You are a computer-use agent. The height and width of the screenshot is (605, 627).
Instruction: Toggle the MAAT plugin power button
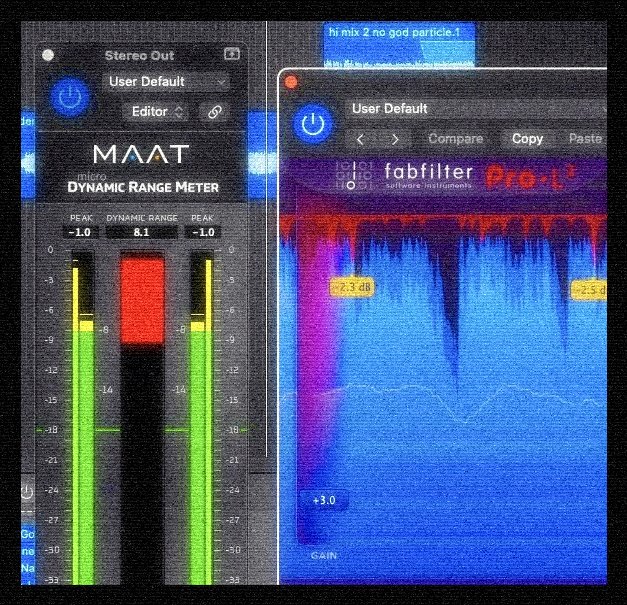70,96
